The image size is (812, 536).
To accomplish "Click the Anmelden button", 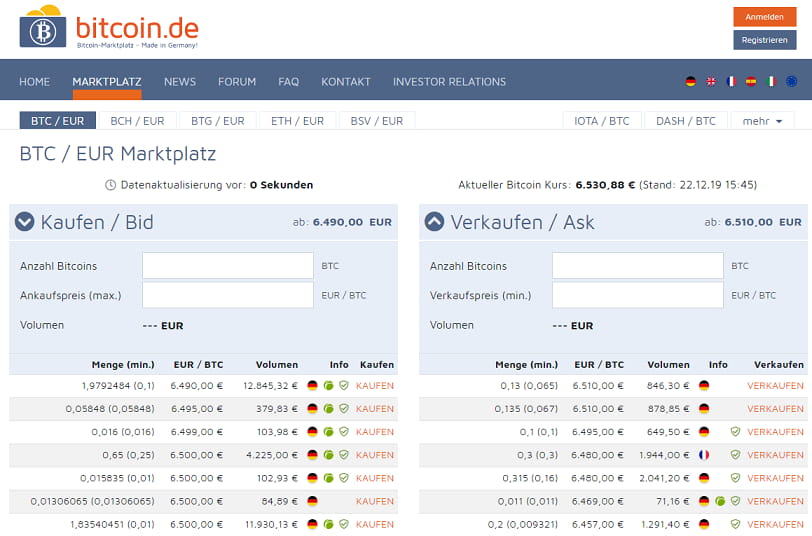I will pyautogui.click(x=764, y=17).
